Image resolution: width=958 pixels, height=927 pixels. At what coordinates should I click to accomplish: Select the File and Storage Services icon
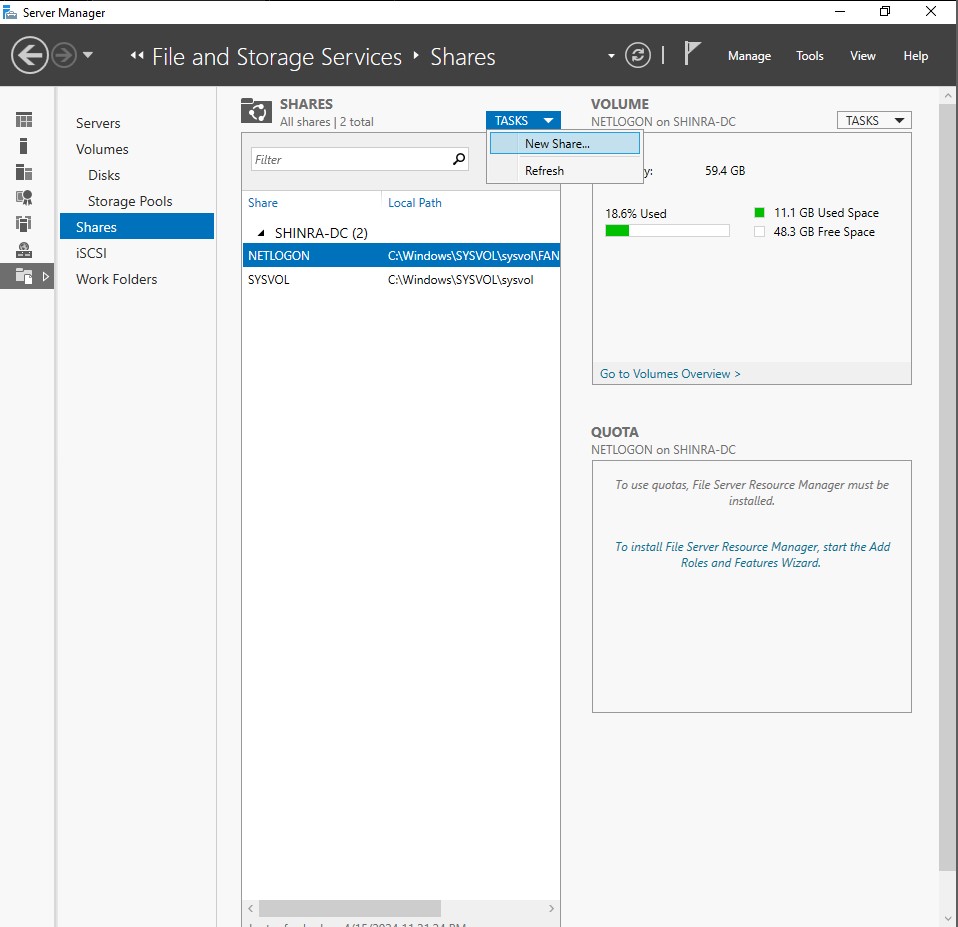[24, 276]
